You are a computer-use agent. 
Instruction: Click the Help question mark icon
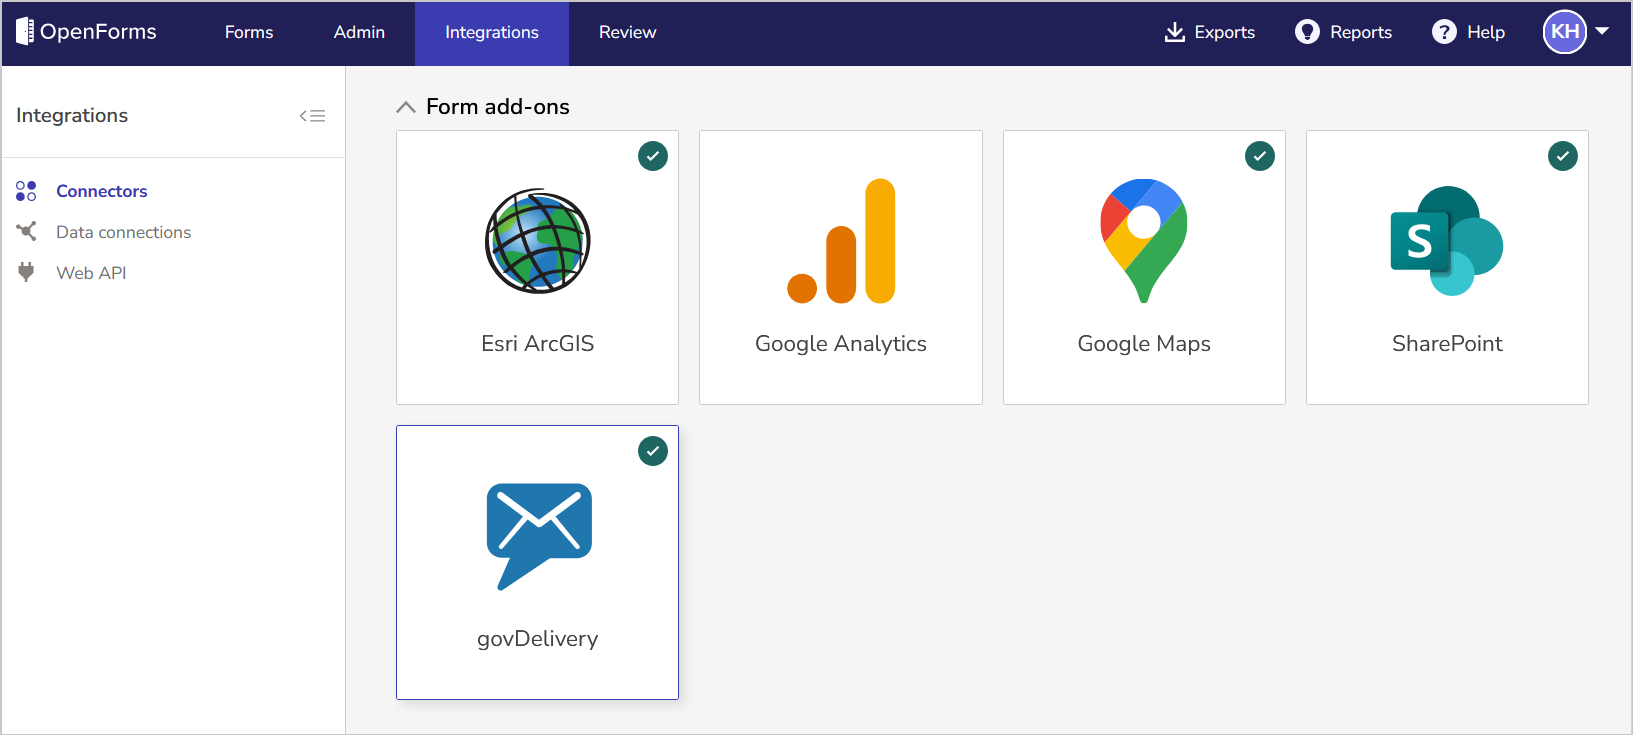(1444, 32)
